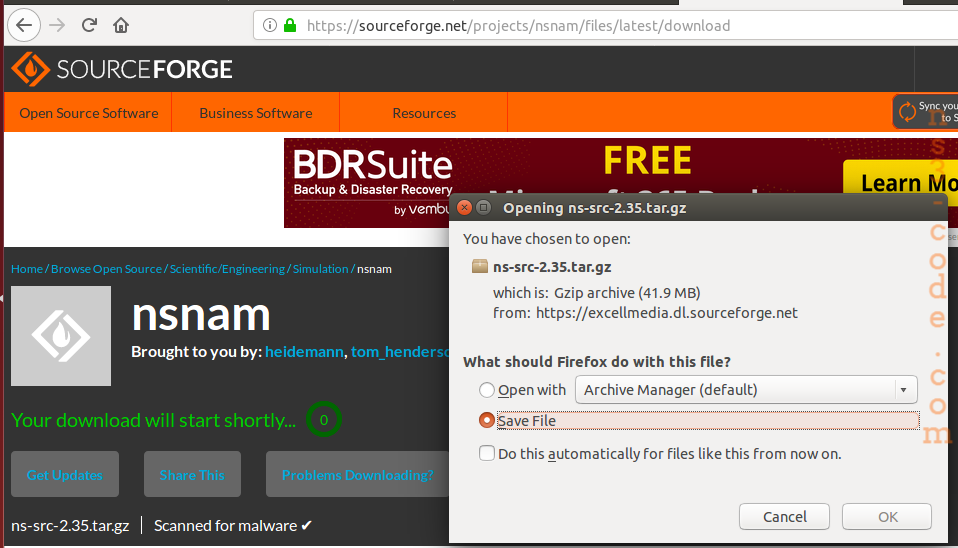The width and height of the screenshot is (958, 548).
Task: Click the Home breadcrumb link
Action: coord(27,269)
